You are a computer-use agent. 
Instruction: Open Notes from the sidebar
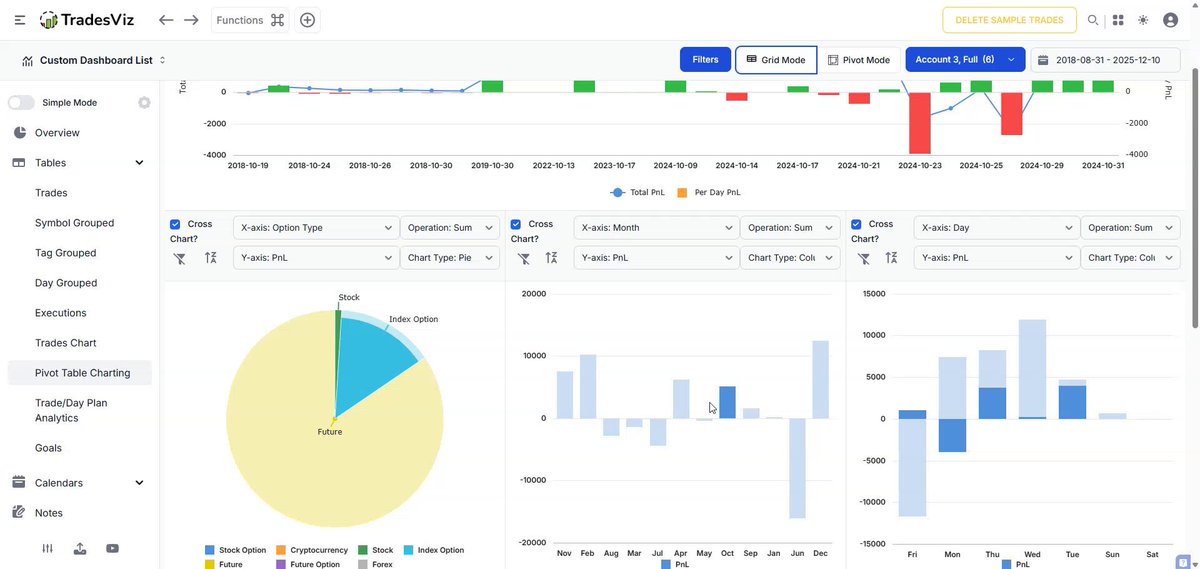pos(48,512)
